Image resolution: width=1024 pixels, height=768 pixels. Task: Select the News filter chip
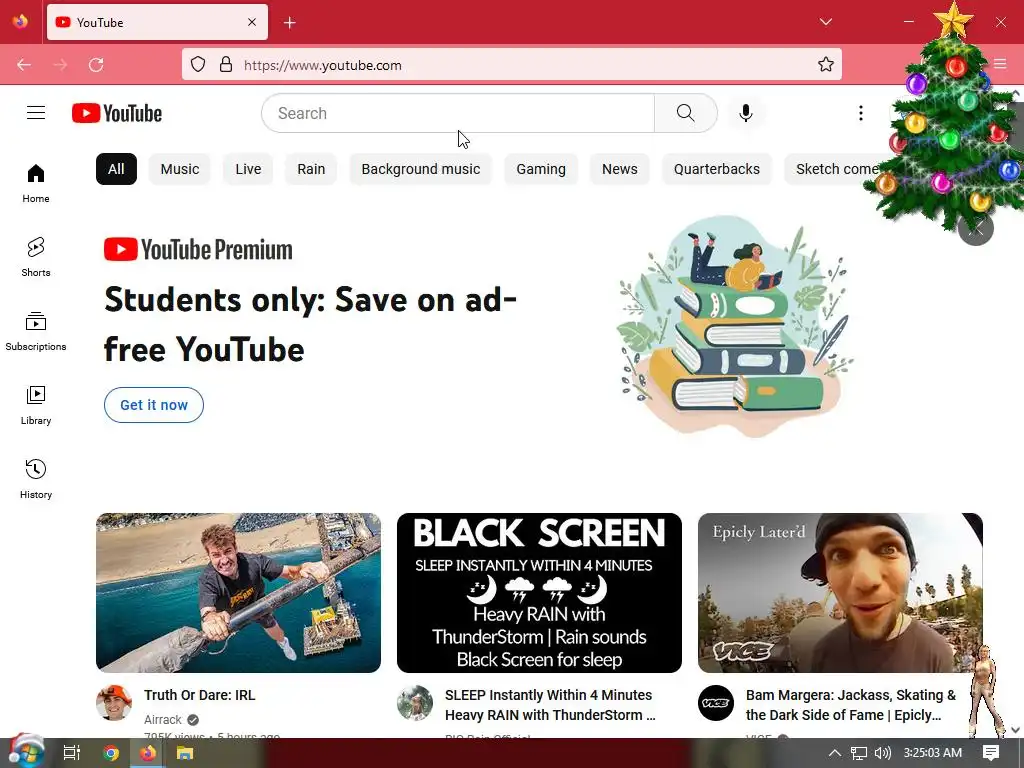click(x=620, y=169)
